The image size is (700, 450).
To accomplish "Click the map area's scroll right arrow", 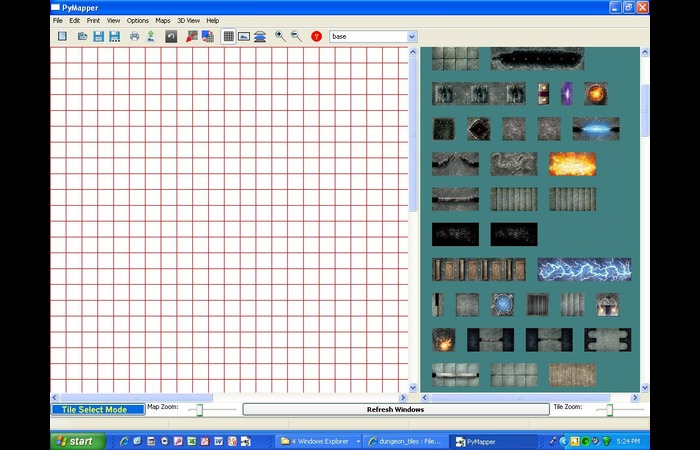I will tap(403, 397).
